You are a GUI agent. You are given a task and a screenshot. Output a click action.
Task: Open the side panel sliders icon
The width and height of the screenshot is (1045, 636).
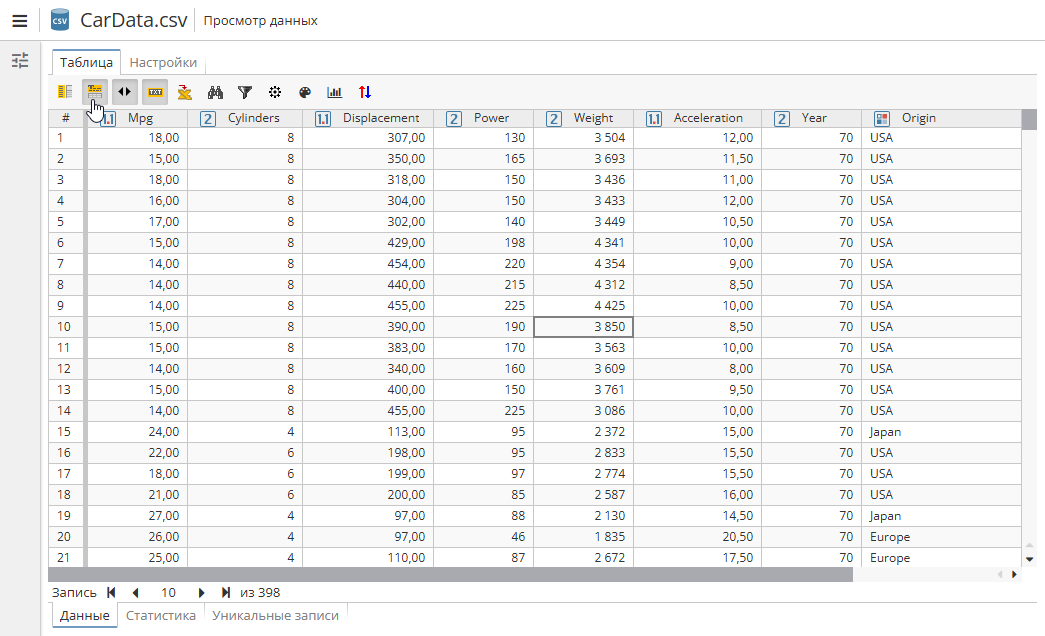click(20, 61)
